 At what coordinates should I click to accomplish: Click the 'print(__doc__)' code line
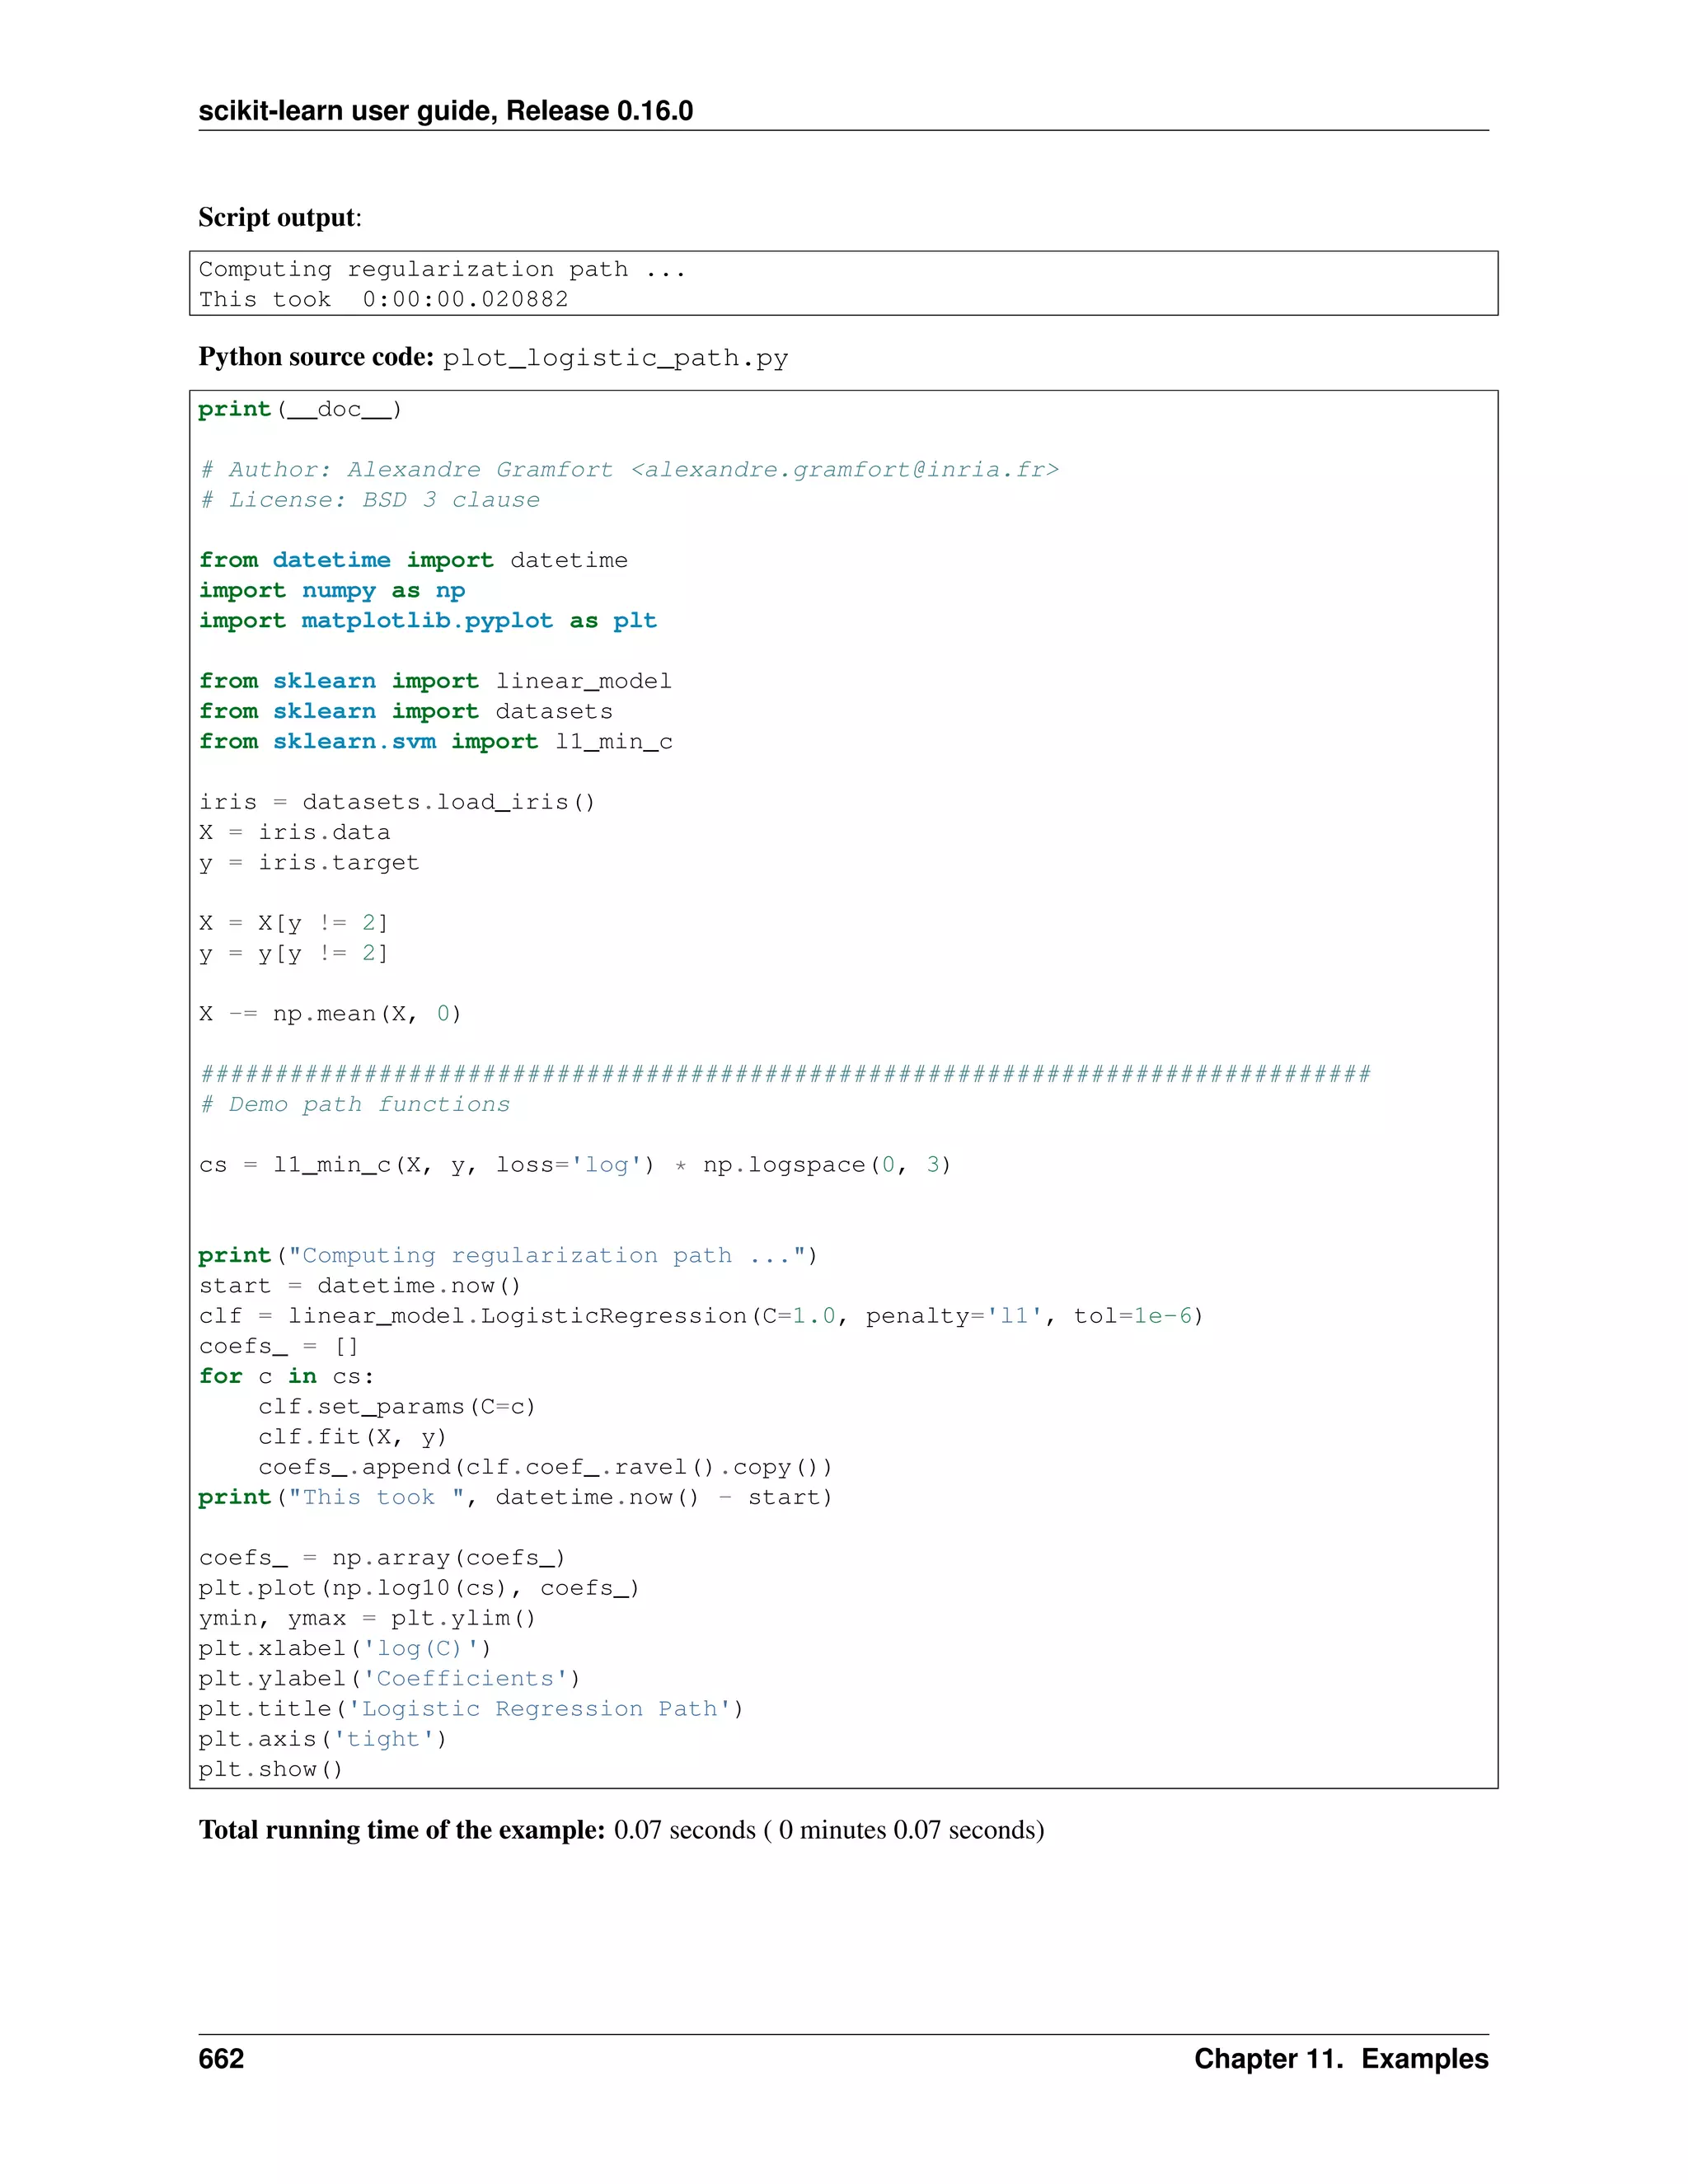(x=300, y=409)
